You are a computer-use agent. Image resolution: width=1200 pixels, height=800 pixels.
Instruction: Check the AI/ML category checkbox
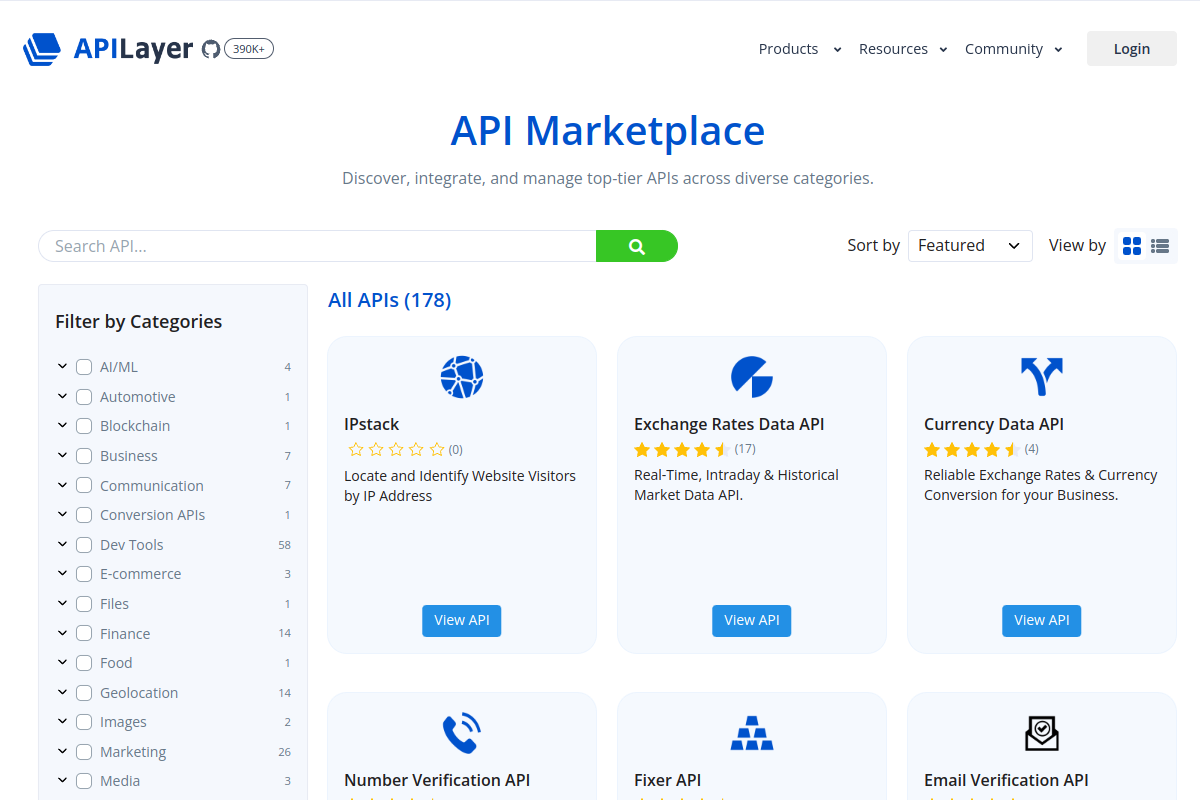pos(84,367)
